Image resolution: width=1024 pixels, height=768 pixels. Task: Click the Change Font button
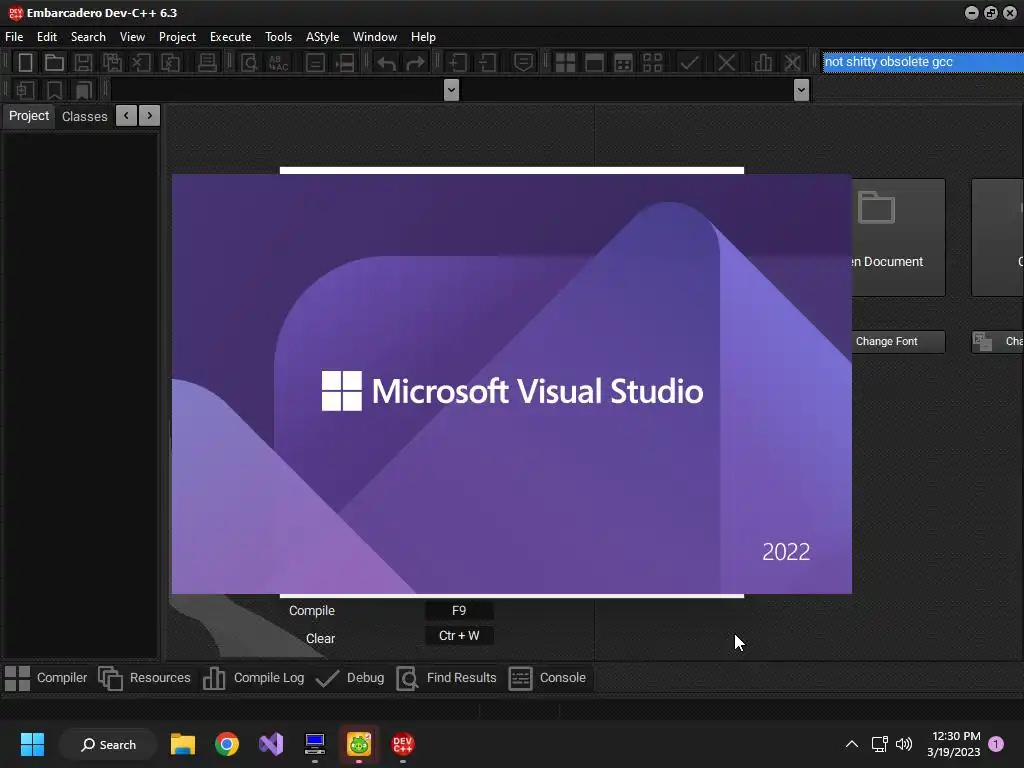[x=898, y=342]
